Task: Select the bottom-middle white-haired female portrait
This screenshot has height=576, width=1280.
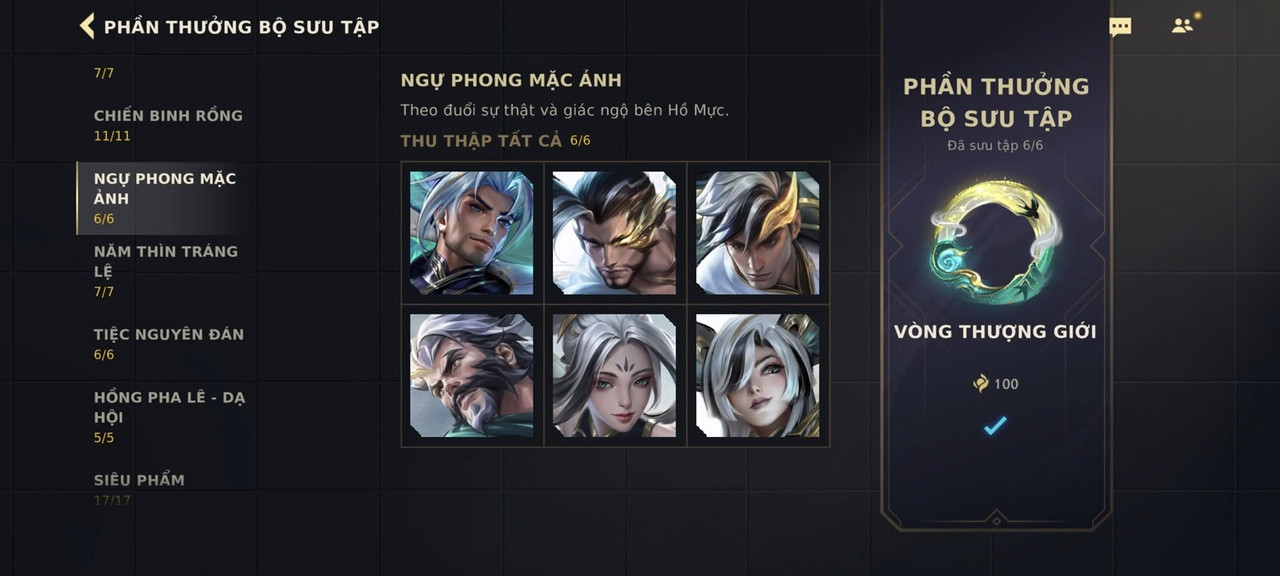Action: 614,376
